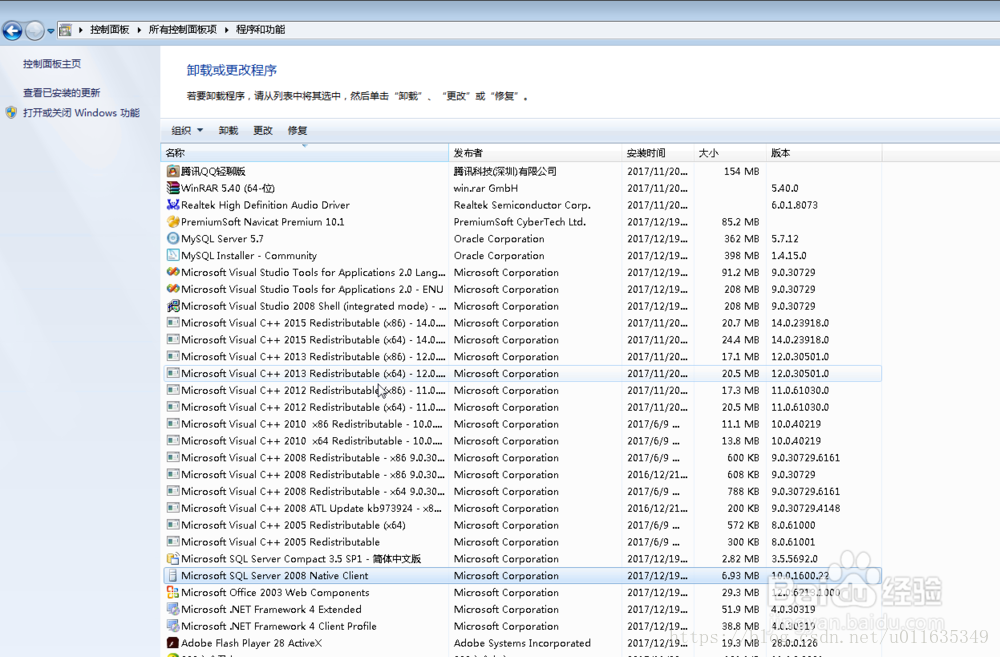The image size is (1000, 657).
Task: Click version 9.0.30729.4148 cell
Action: (805, 508)
